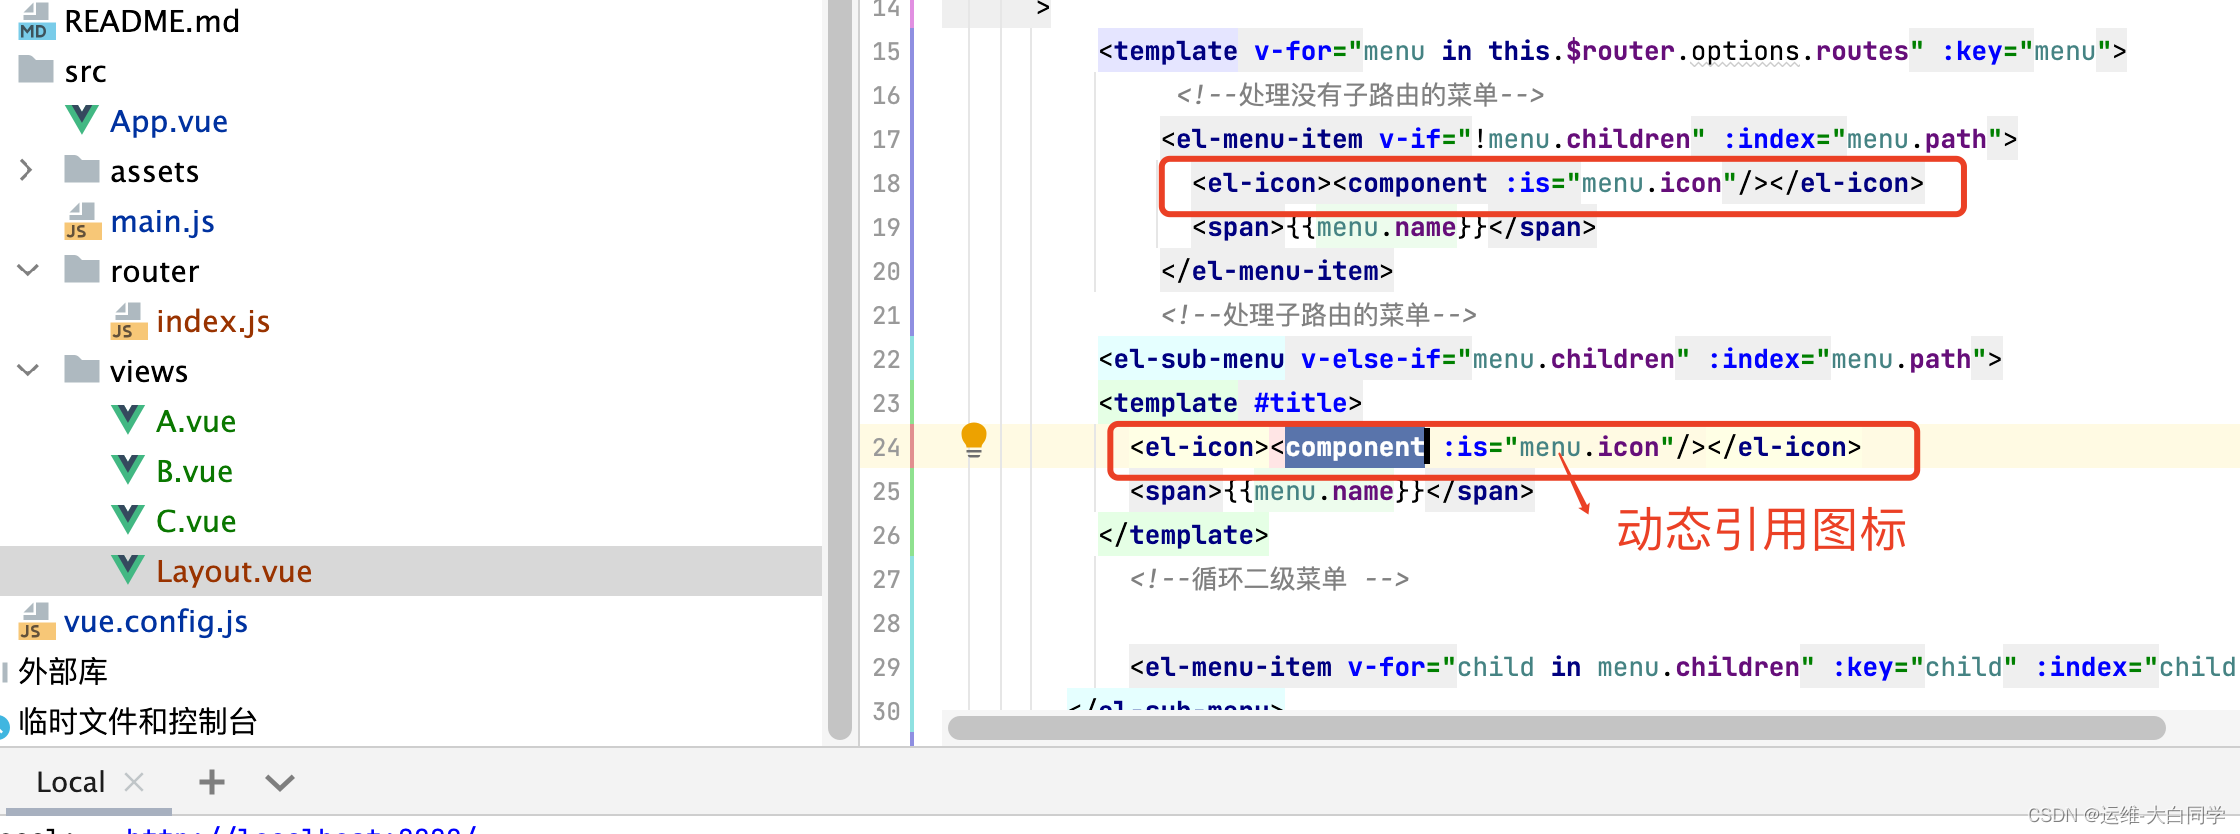Click 'el-menu-item' tag on line 17
The image size is (2240, 834).
click(x=1269, y=139)
